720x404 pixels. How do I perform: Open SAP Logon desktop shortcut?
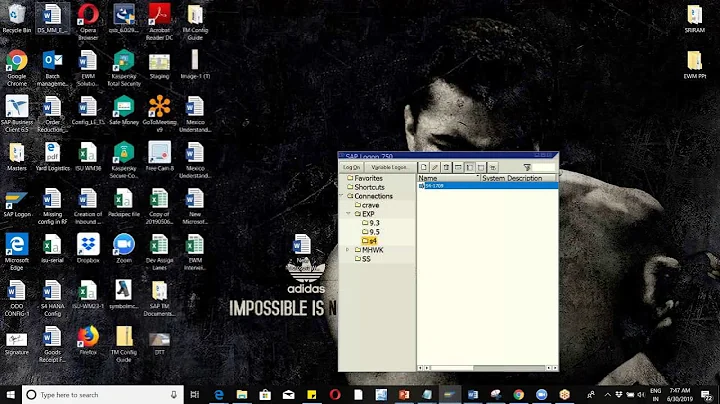coord(17,204)
